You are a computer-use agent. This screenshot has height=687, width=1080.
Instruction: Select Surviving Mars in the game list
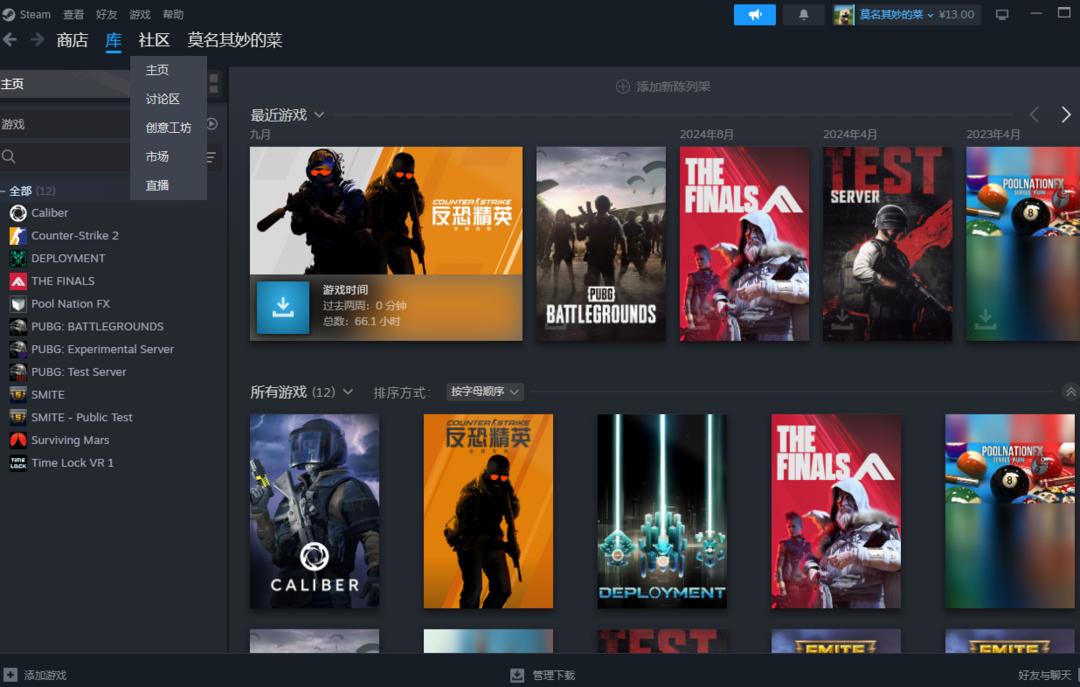pos(70,440)
